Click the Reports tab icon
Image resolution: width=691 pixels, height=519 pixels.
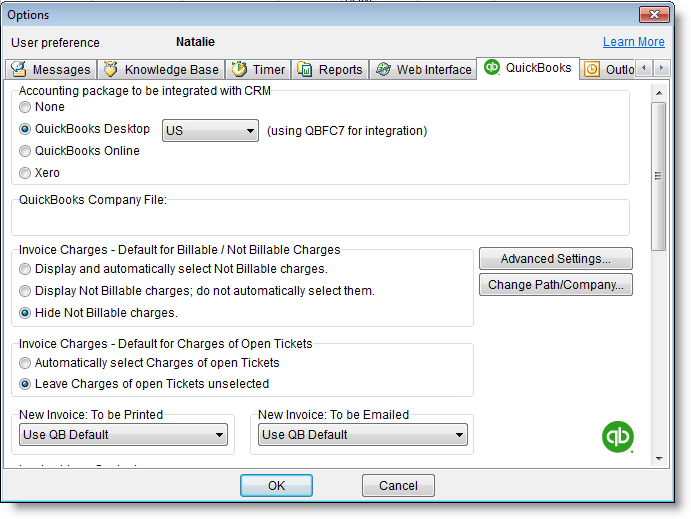pos(305,70)
